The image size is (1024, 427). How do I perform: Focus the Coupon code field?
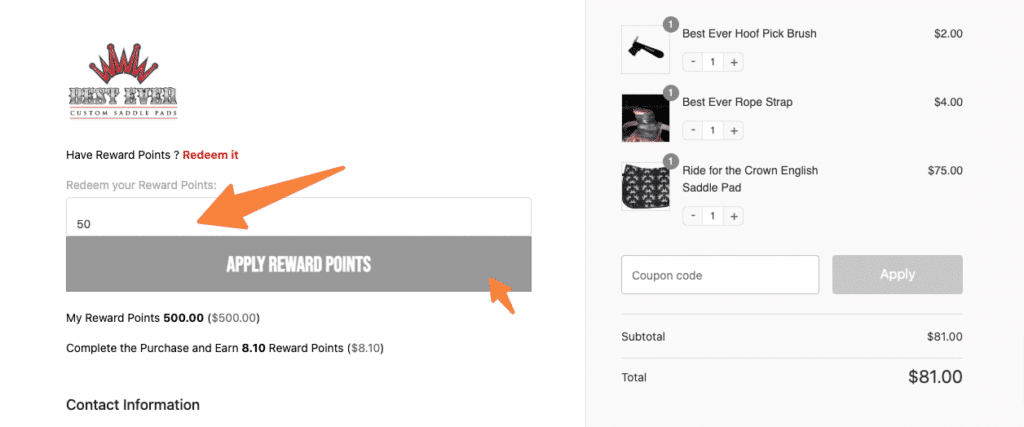pyautogui.click(x=720, y=275)
